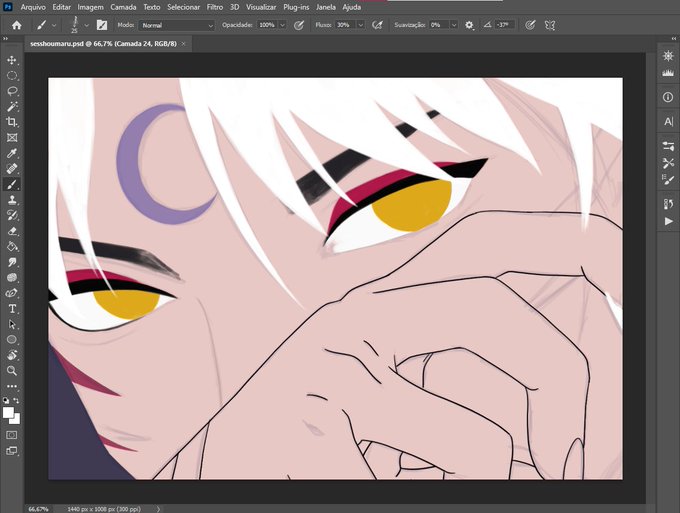Viewport: 680px width, 513px height.
Task: Select the Spot Healing Brush tool
Action: tap(12, 169)
